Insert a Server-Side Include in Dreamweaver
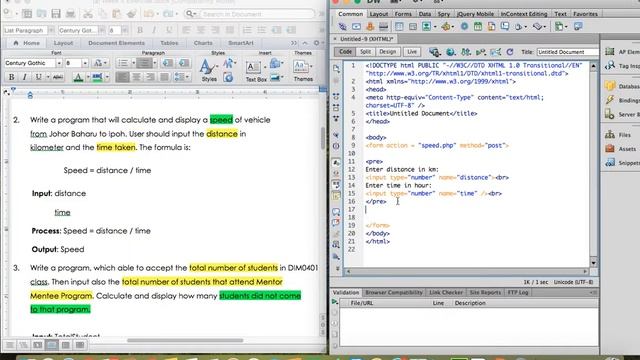640x360 pixels. click(x=491, y=27)
